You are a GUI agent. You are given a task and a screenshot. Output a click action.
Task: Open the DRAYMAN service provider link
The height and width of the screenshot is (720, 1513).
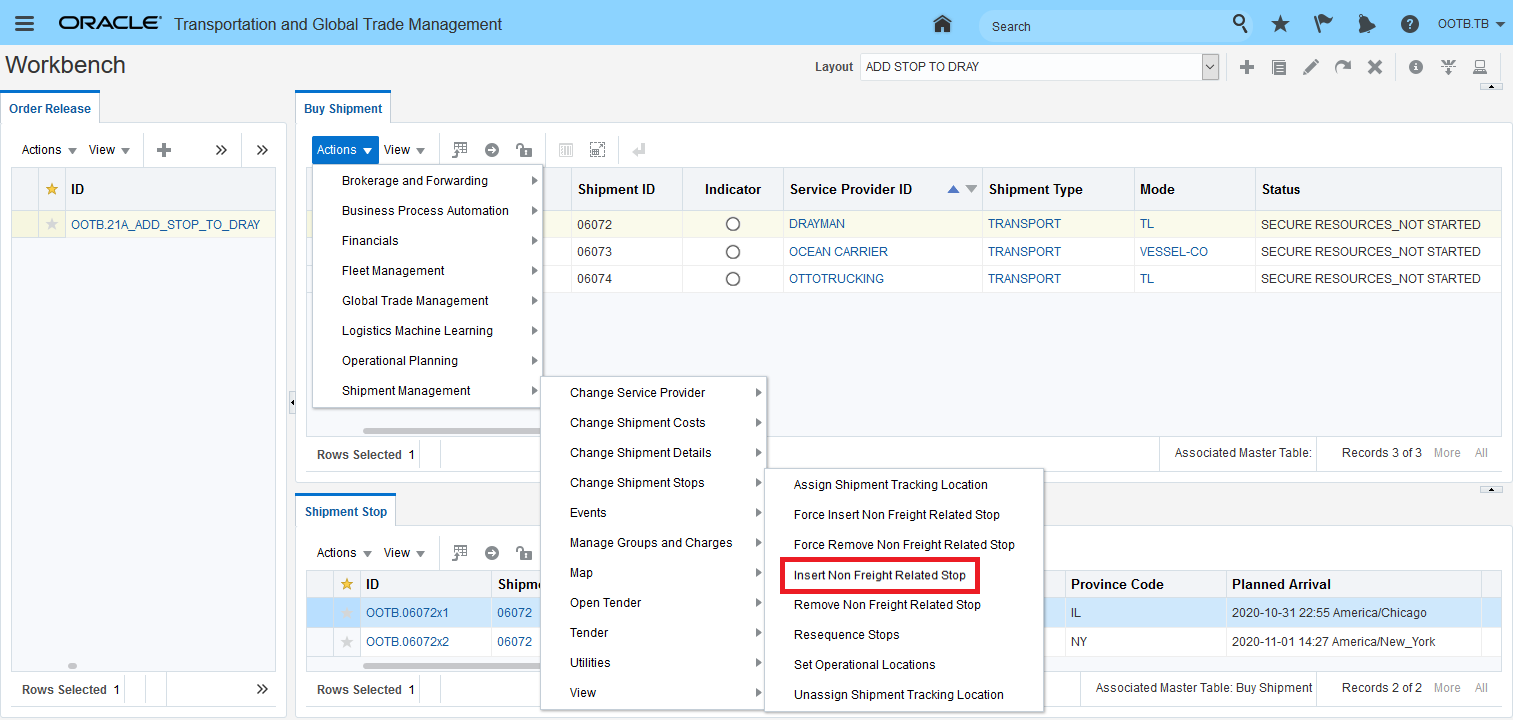click(817, 224)
